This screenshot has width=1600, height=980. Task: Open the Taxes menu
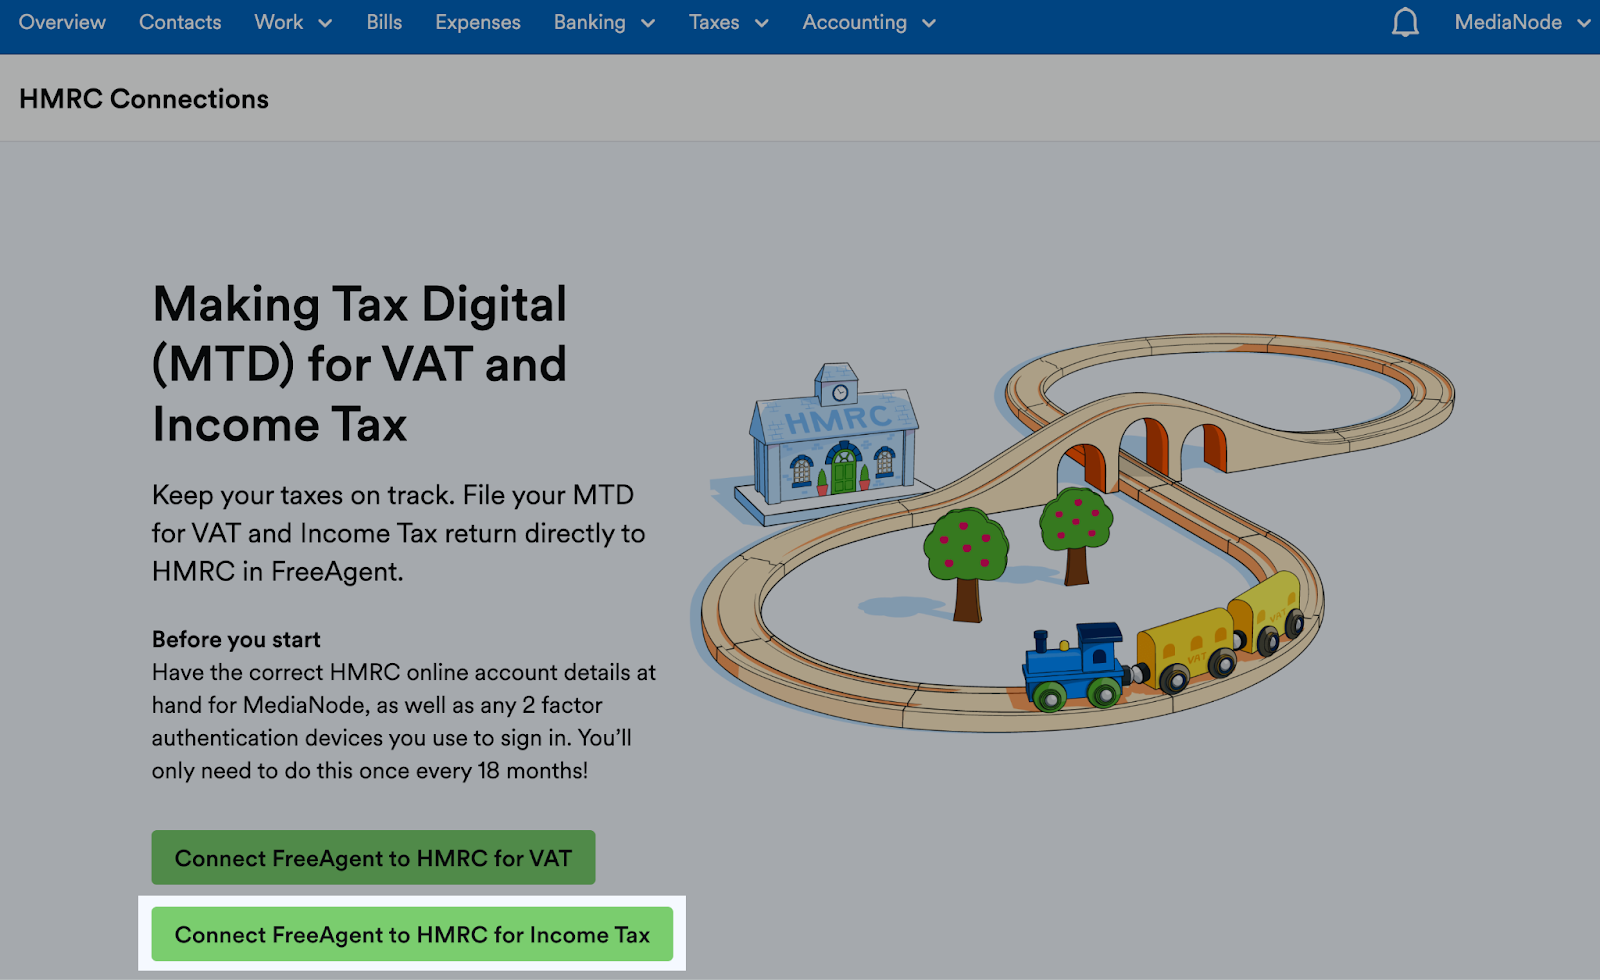pos(728,22)
